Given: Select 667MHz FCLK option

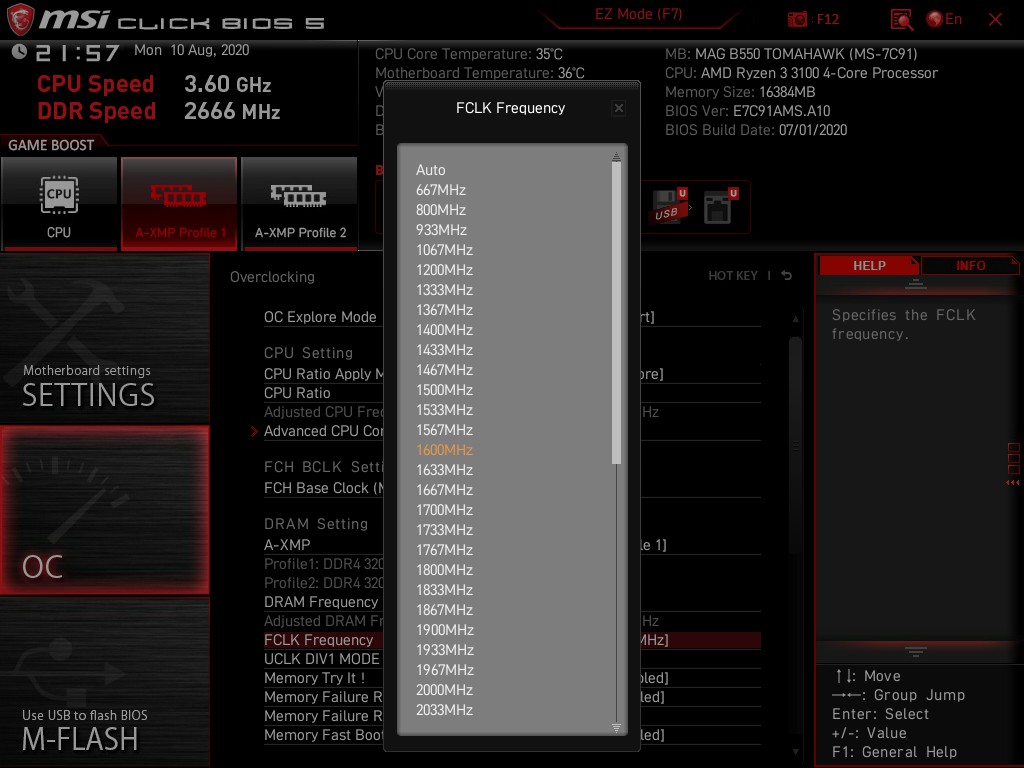Looking at the screenshot, I should [441, 190].
